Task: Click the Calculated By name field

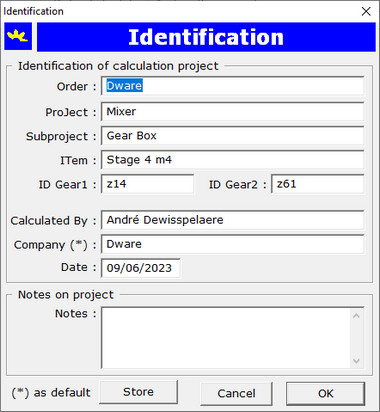Action: pos(232,220)
